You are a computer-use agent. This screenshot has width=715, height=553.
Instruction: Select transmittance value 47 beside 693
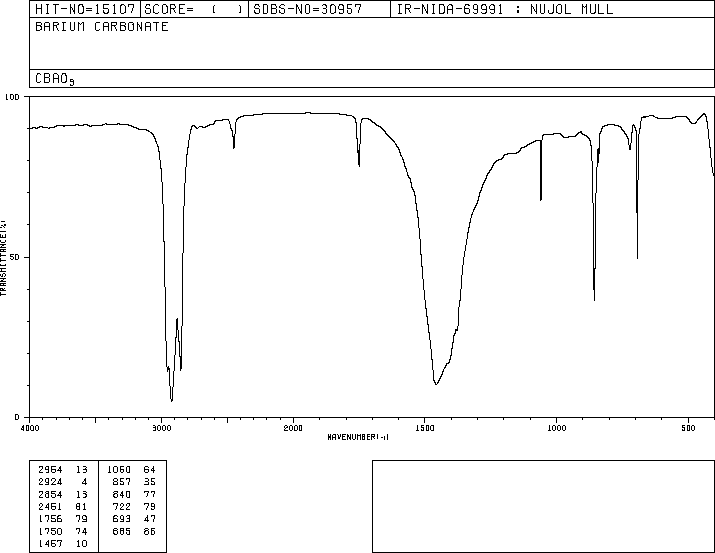150,519
